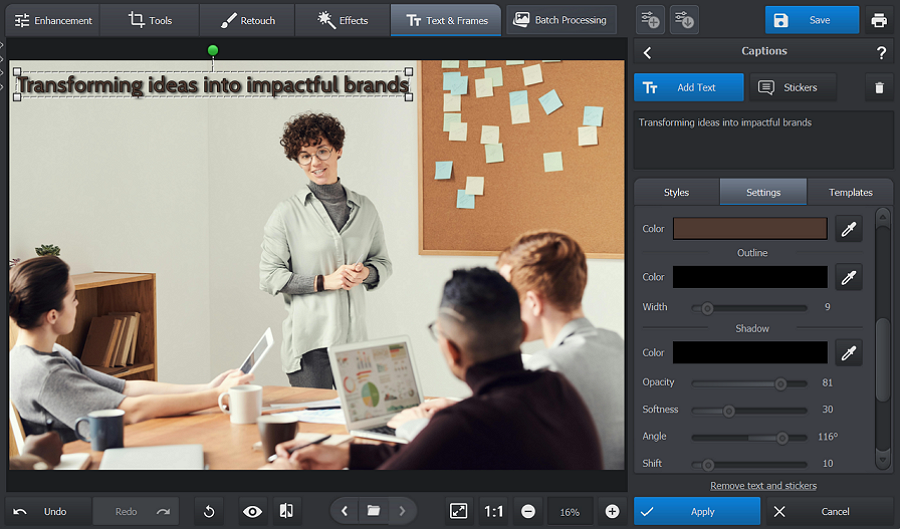Screen dimensions: 900x529
Task: Click the fit-to-screen icon
Action: point(459,511)
